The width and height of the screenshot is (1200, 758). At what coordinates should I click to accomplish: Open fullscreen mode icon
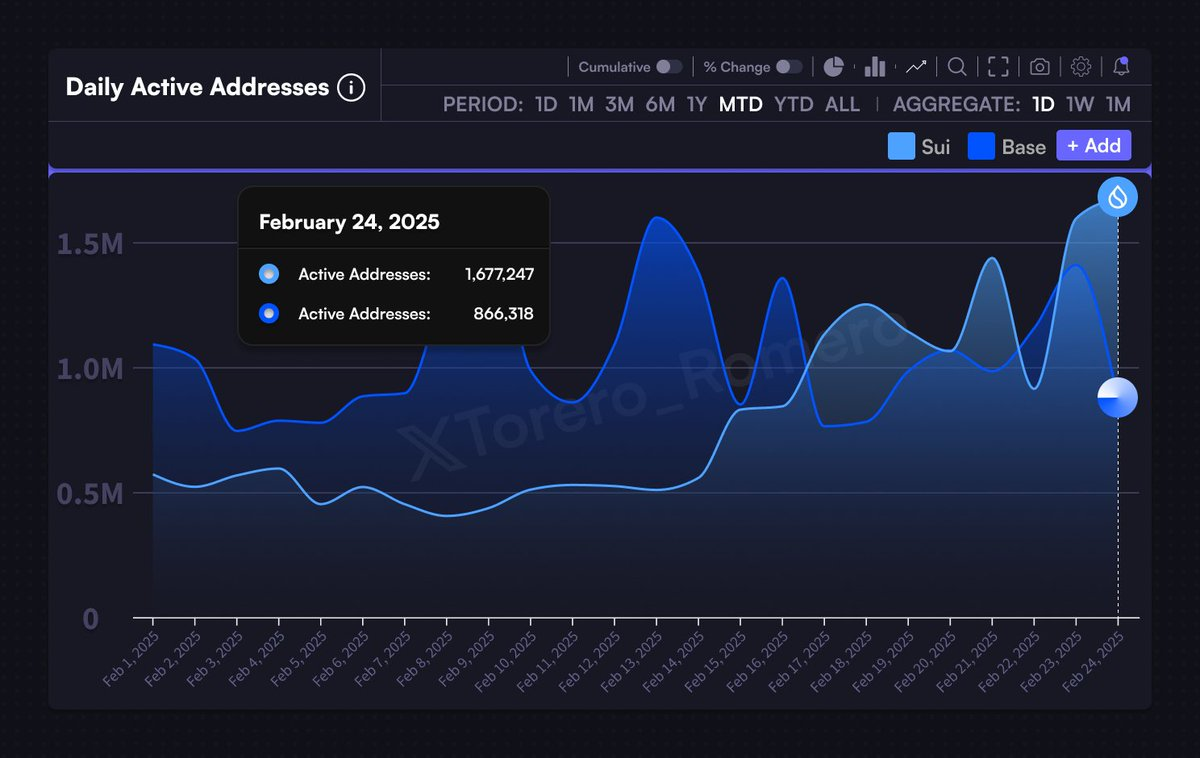(998, 67)
